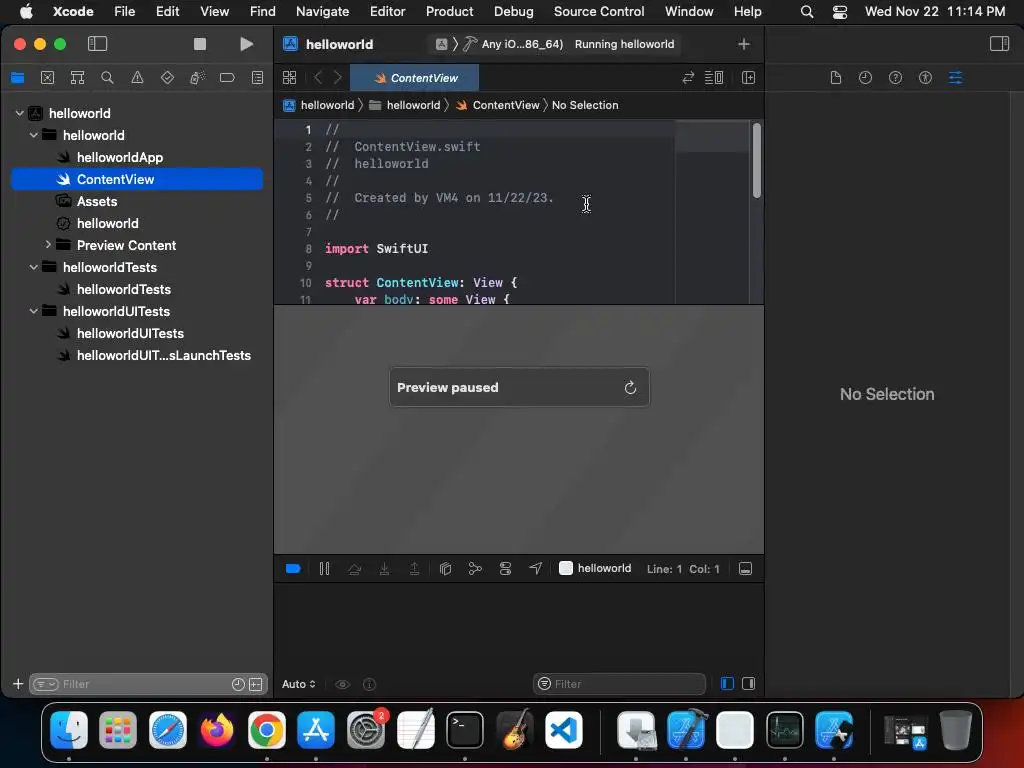Collapse the helloworldTests group

click(x=33, y=267)
